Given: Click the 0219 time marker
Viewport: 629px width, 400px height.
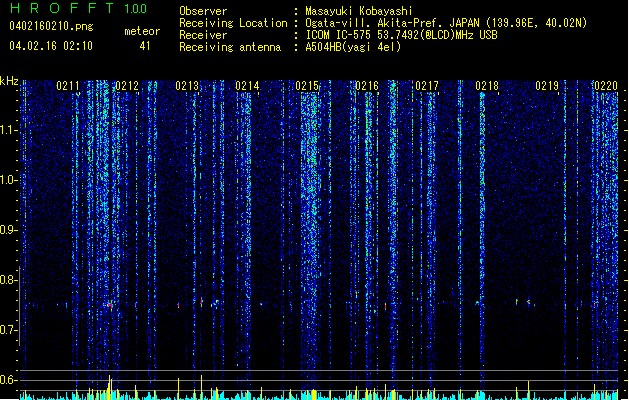Looking at the screenshot, I should [547, 86].
